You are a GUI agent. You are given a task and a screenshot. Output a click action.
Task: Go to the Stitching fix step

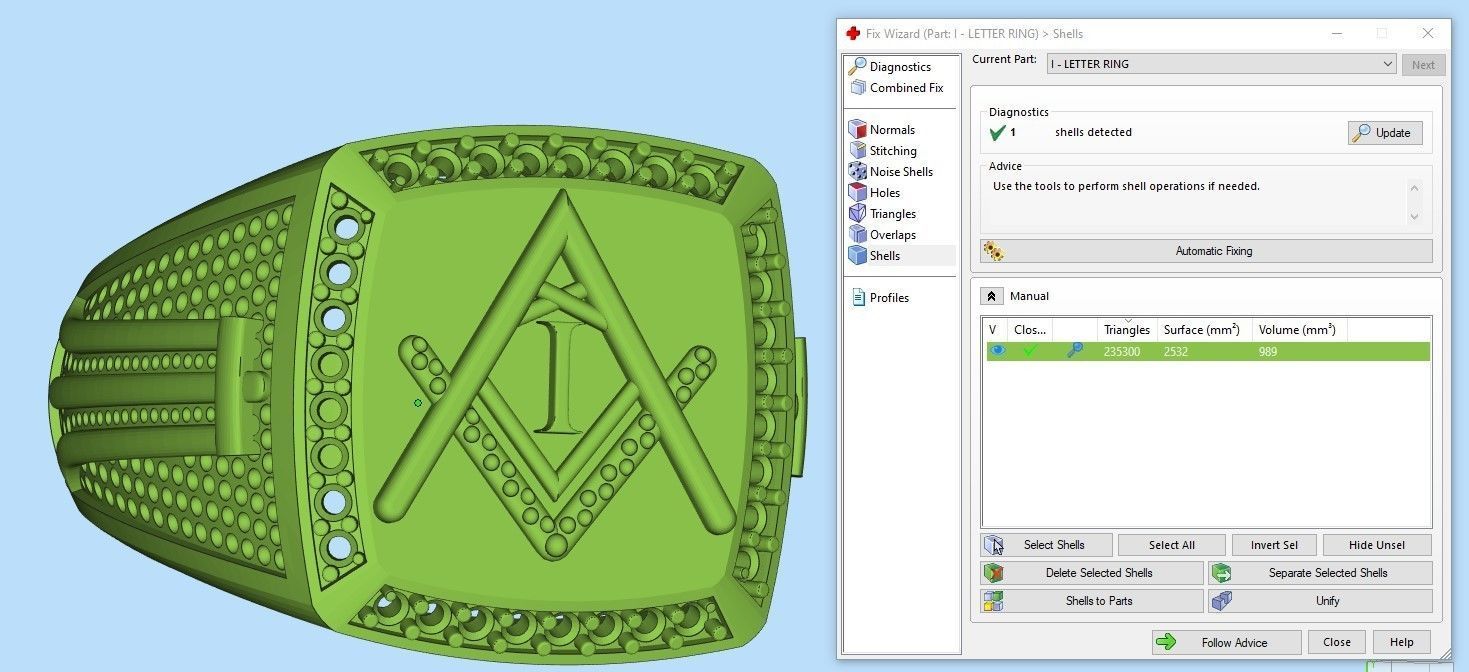click(893, 151)
